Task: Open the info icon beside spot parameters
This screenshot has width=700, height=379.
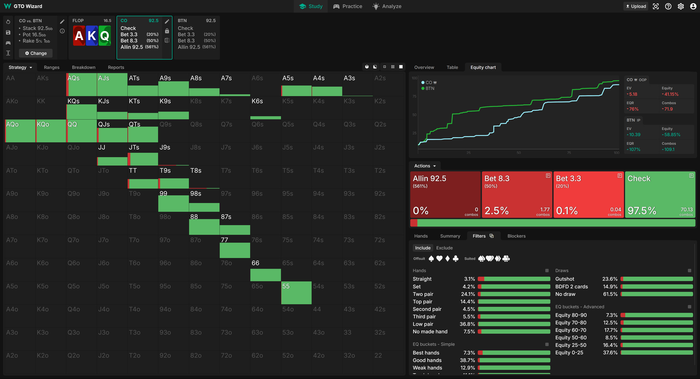Action: pyautogui.click(x=62, y=31)
